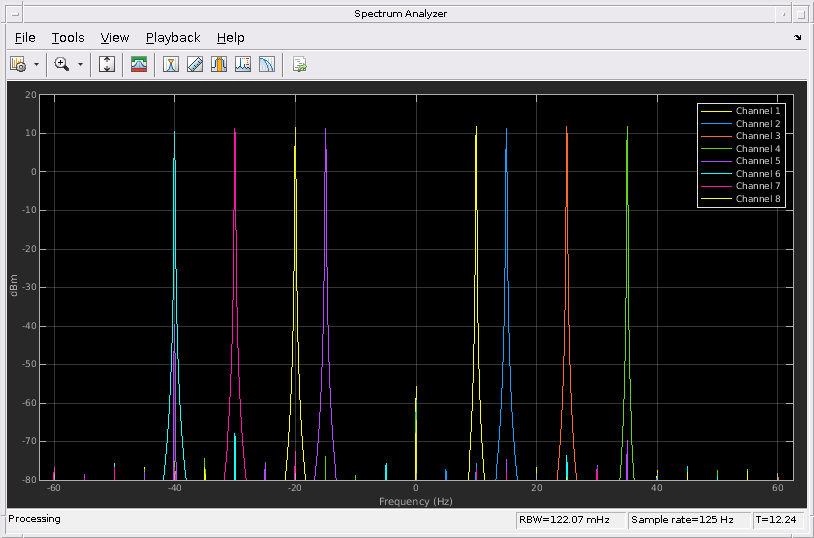814x538 pixels.
Task: Open the Configuration Properties icon
Action: (18, 64)
